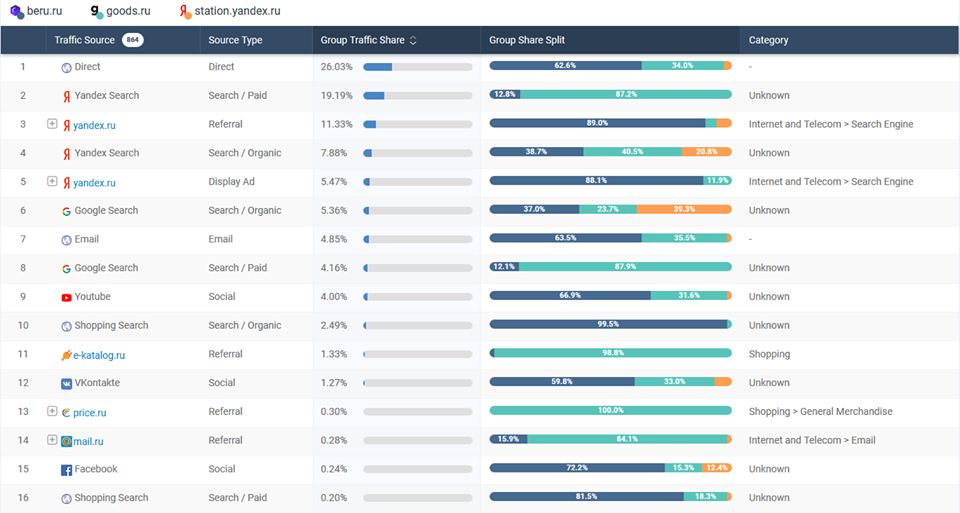Click the beru.ru site icon
Image resolution: width=960 pixels, height=513 pixels.
[16, 11]
